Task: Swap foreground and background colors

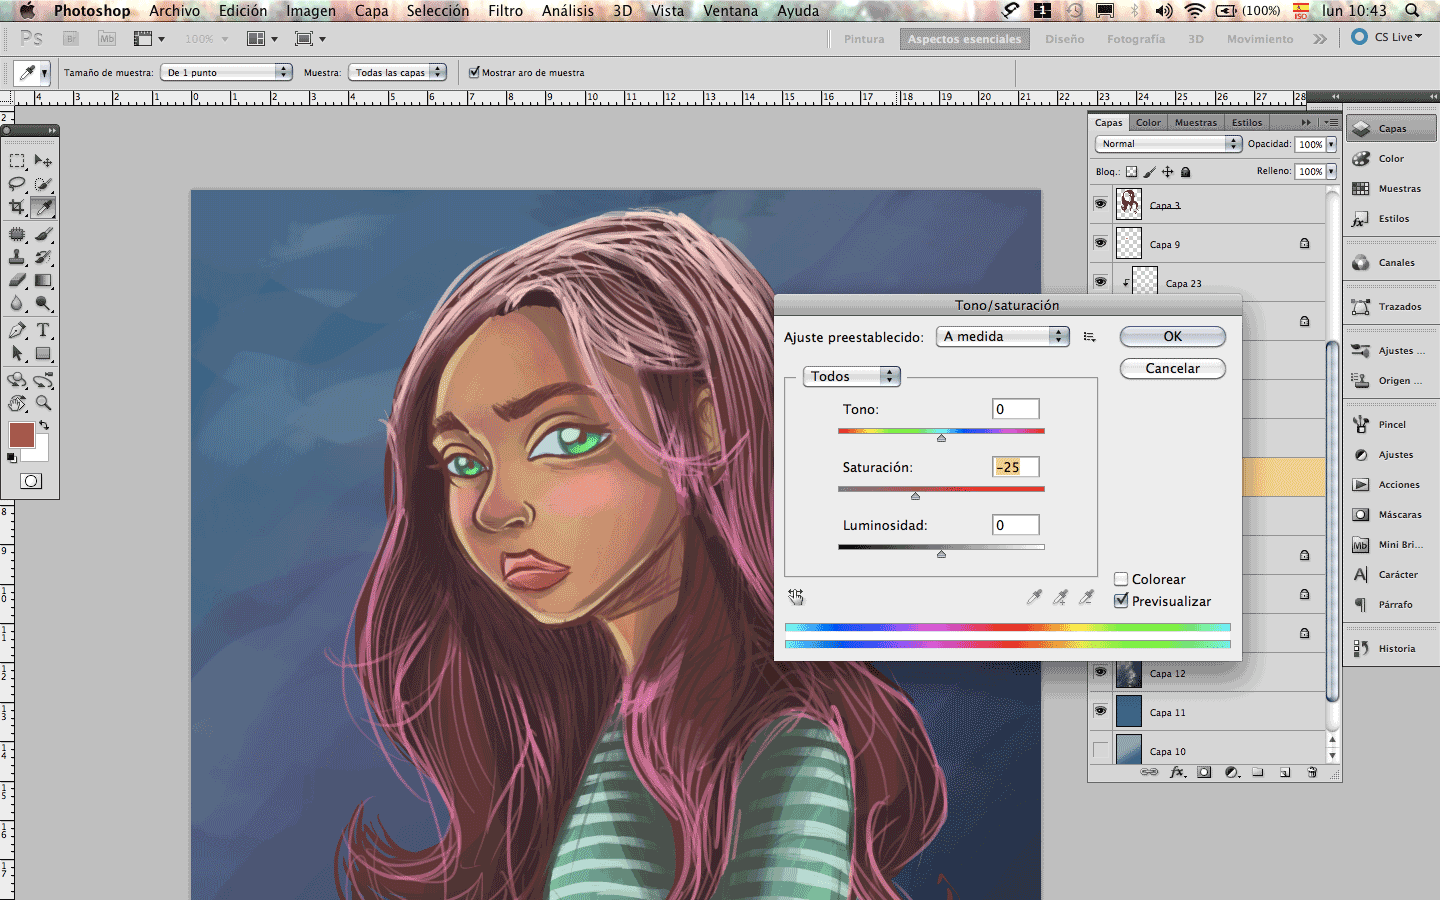Action: (x=44, y=425)
